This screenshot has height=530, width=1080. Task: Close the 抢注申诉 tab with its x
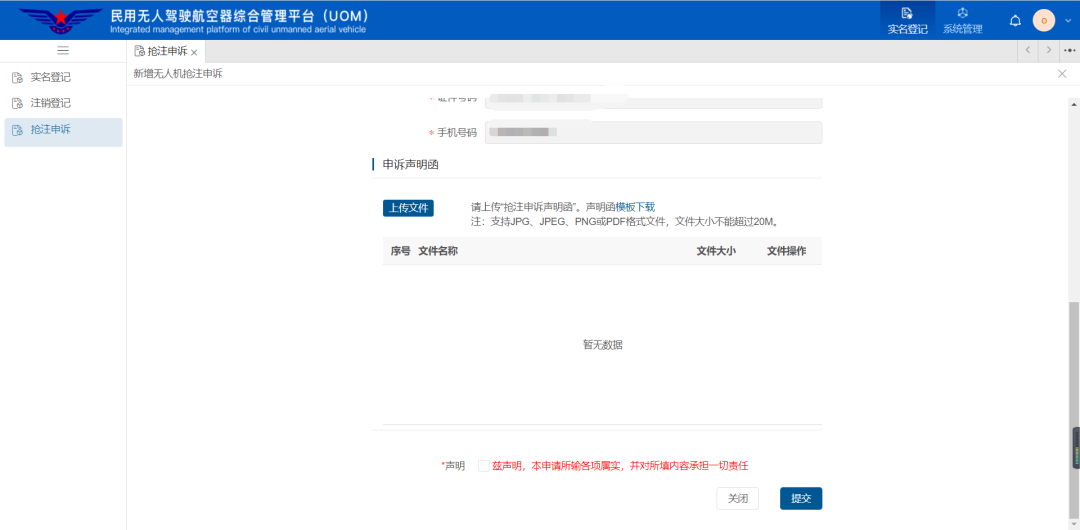194,52
